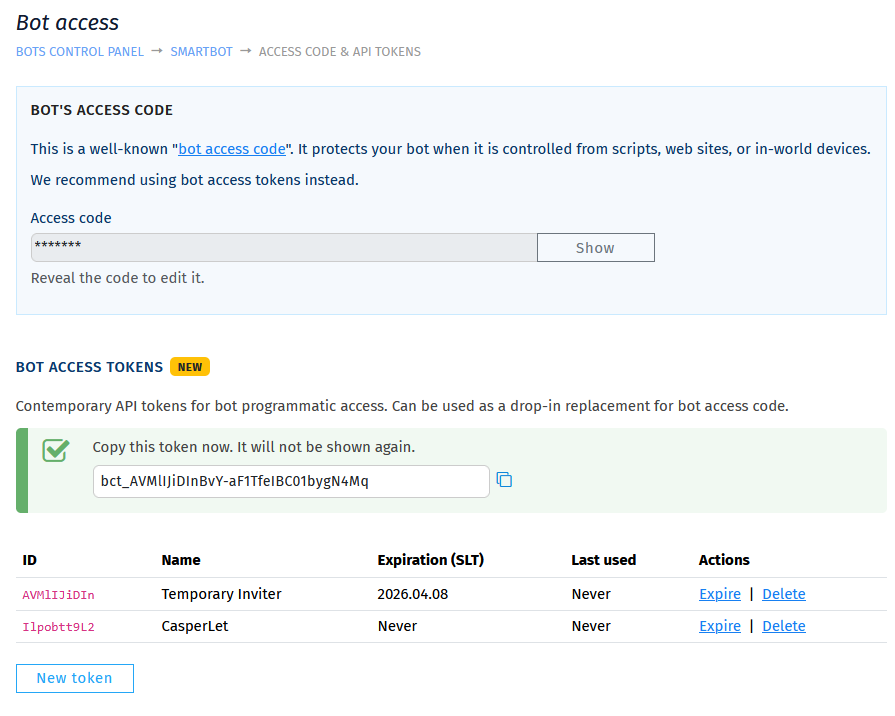Click the yellow NEW badge
This screenshot has height=716, width=895.
click(x=190, y=367)
